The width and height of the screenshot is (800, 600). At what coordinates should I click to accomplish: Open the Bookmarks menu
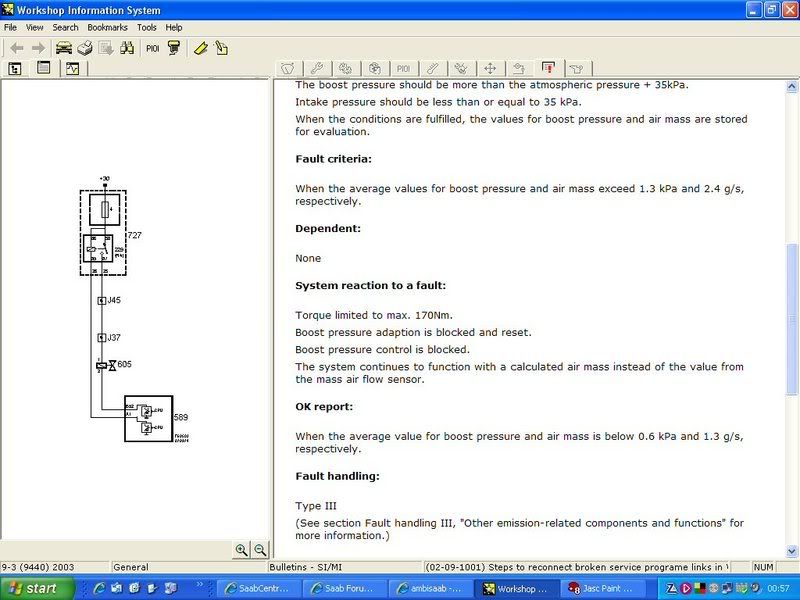(107, 27)
